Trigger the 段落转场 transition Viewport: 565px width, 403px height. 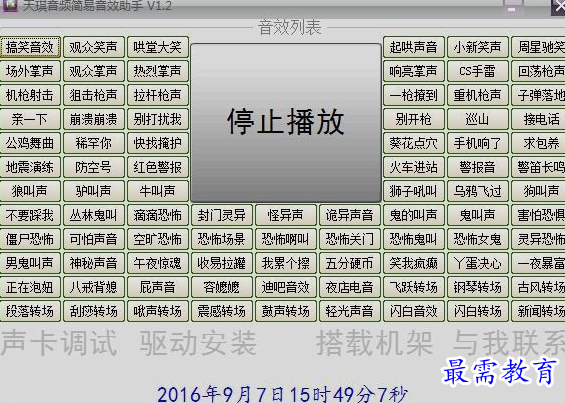(x=30, y=311)
